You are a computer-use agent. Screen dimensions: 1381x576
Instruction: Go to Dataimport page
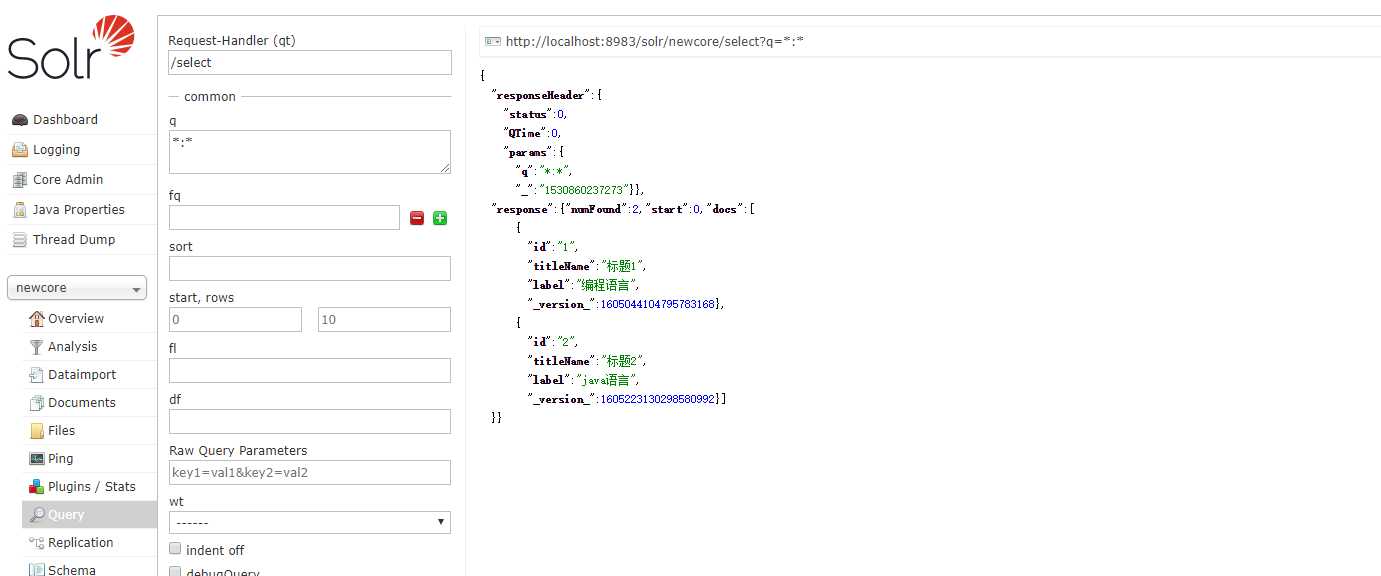[x=82, y=375]
